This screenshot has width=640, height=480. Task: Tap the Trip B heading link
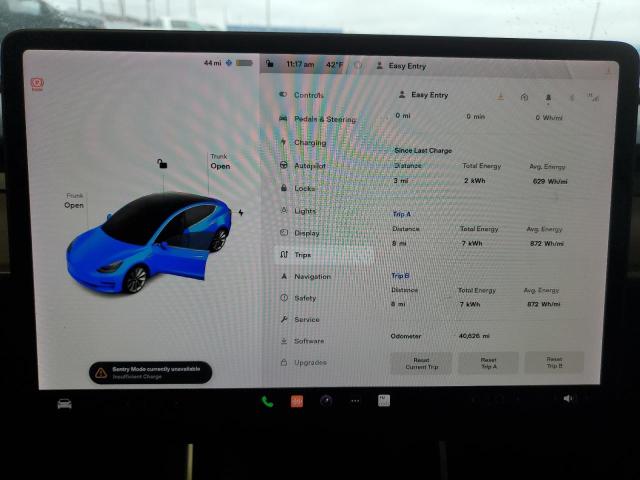[x=400, y=276]
